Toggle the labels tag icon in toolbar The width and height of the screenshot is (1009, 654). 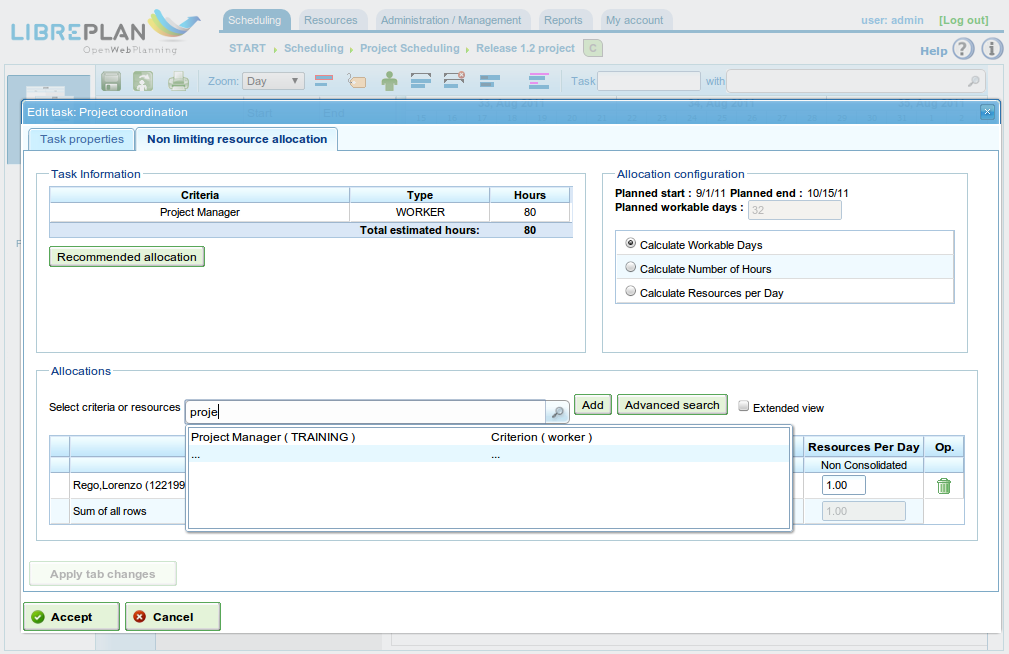356,81
